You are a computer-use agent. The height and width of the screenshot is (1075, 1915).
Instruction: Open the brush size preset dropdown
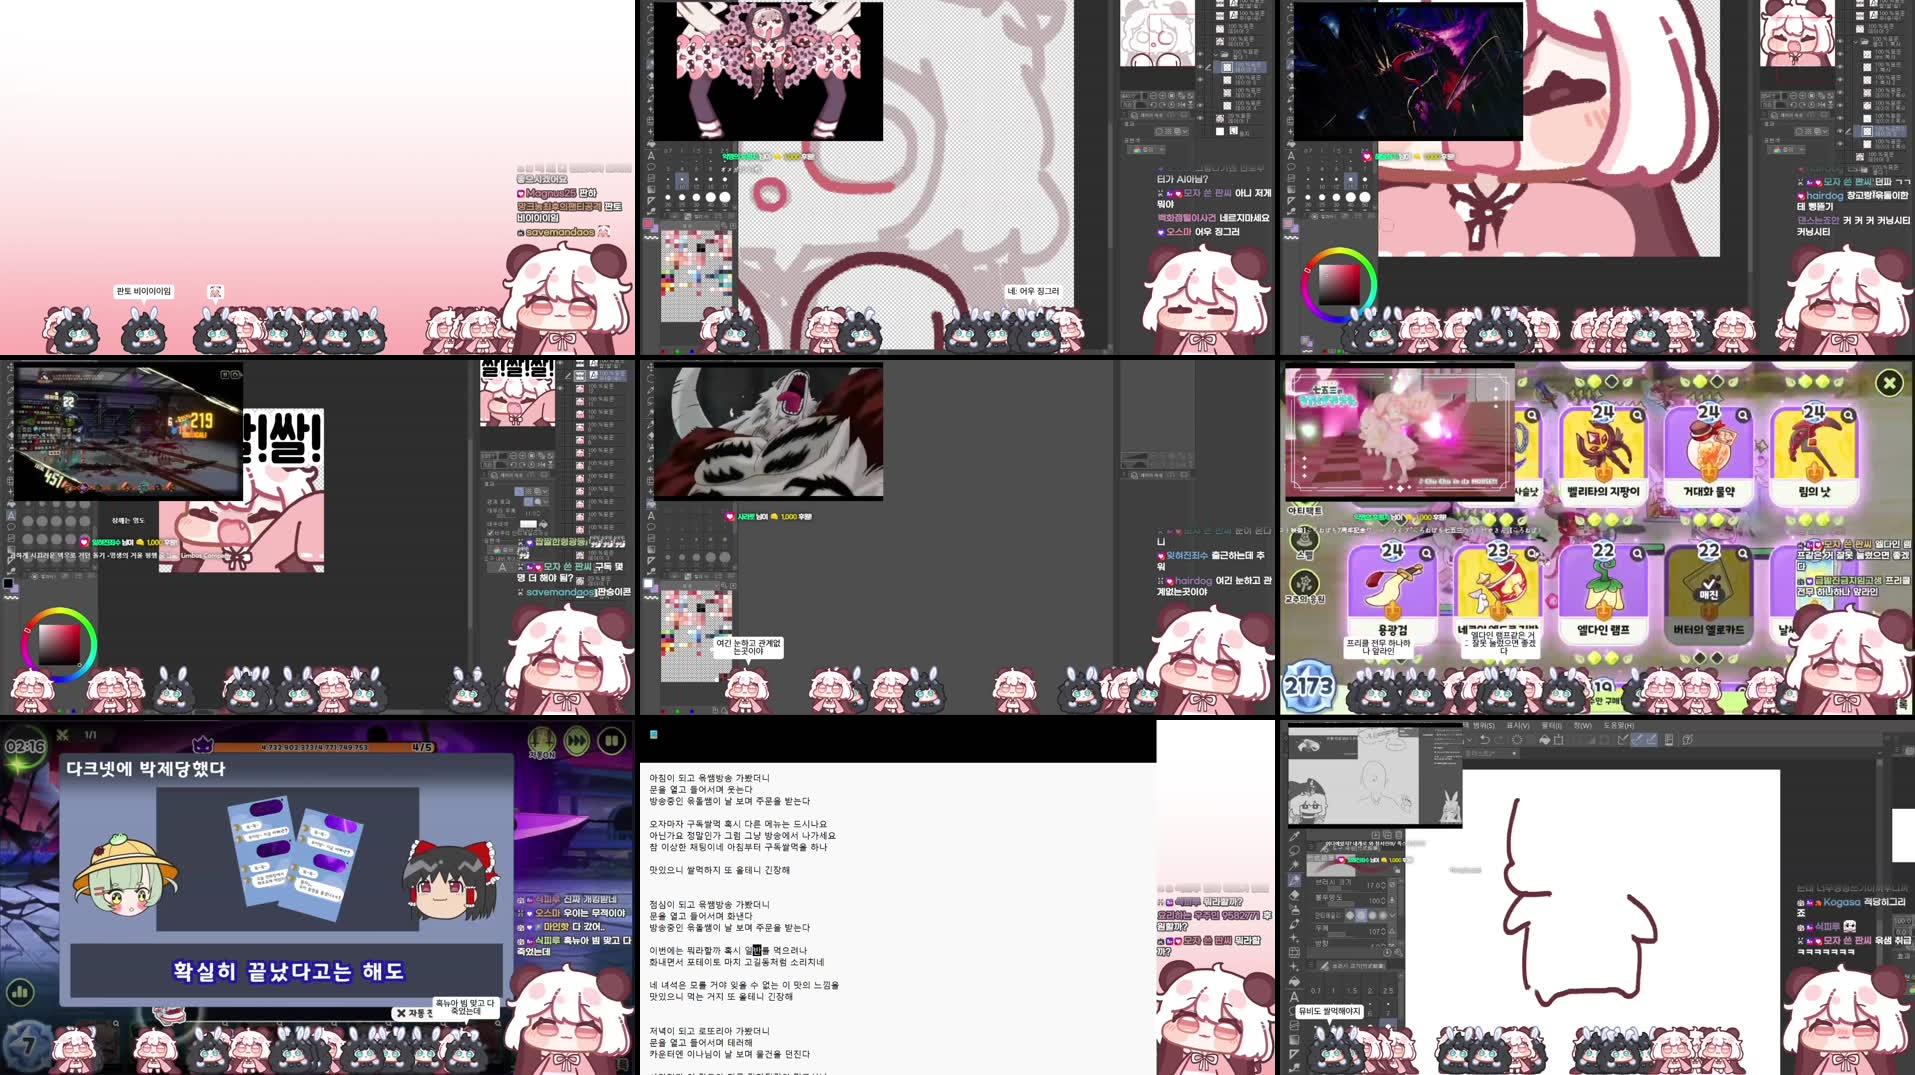1392,885
